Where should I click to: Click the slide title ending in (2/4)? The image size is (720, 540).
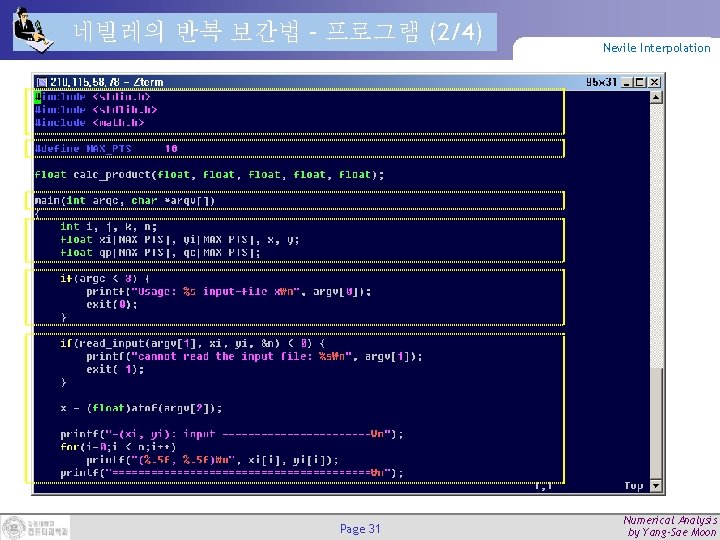coord(277,32)
